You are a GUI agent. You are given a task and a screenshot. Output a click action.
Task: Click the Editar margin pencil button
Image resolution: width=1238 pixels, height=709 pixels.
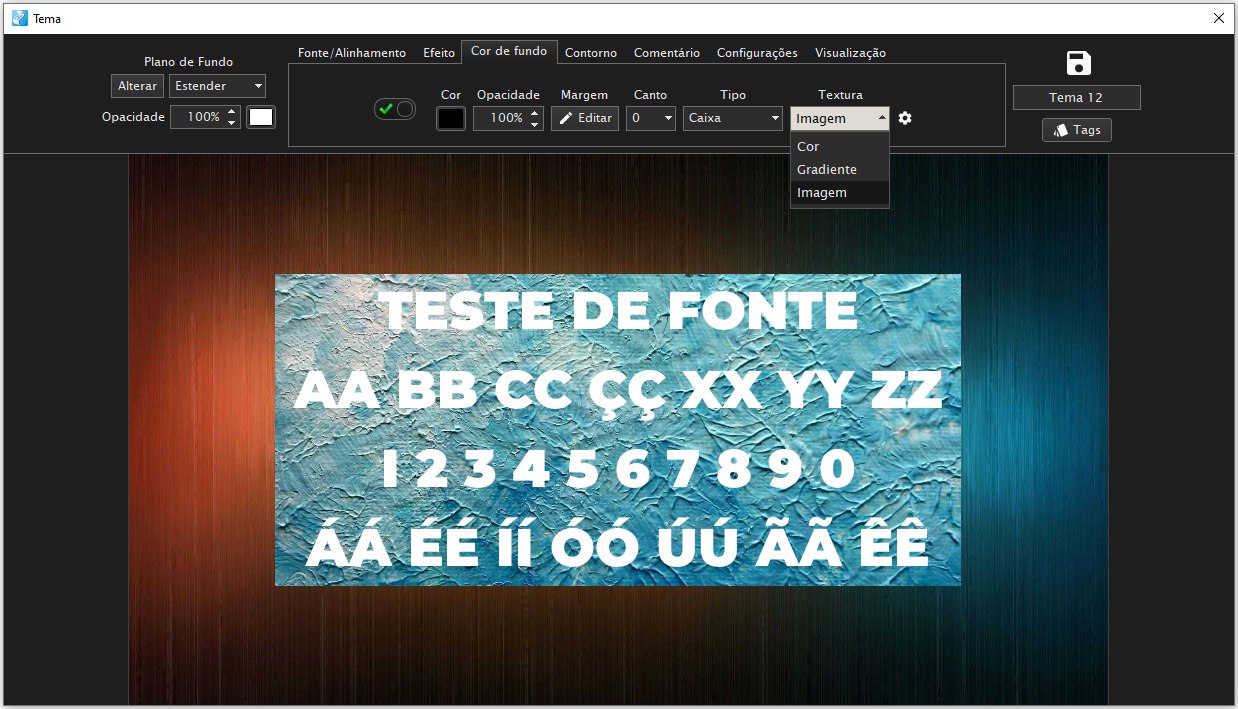585,118
